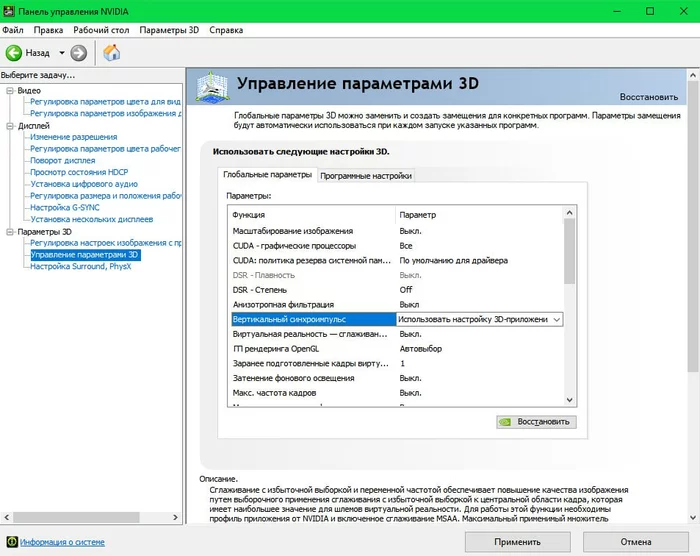Switch to Программные настройки tab
This screenshot has height=556, width=700.
click(x=366, y=176)
